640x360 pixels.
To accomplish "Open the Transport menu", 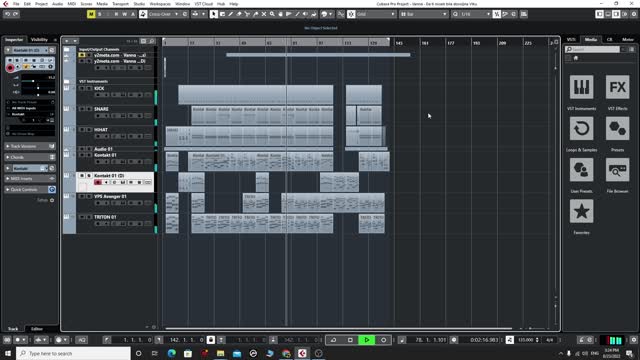I will pyautogui.click(x=120, y=4).
